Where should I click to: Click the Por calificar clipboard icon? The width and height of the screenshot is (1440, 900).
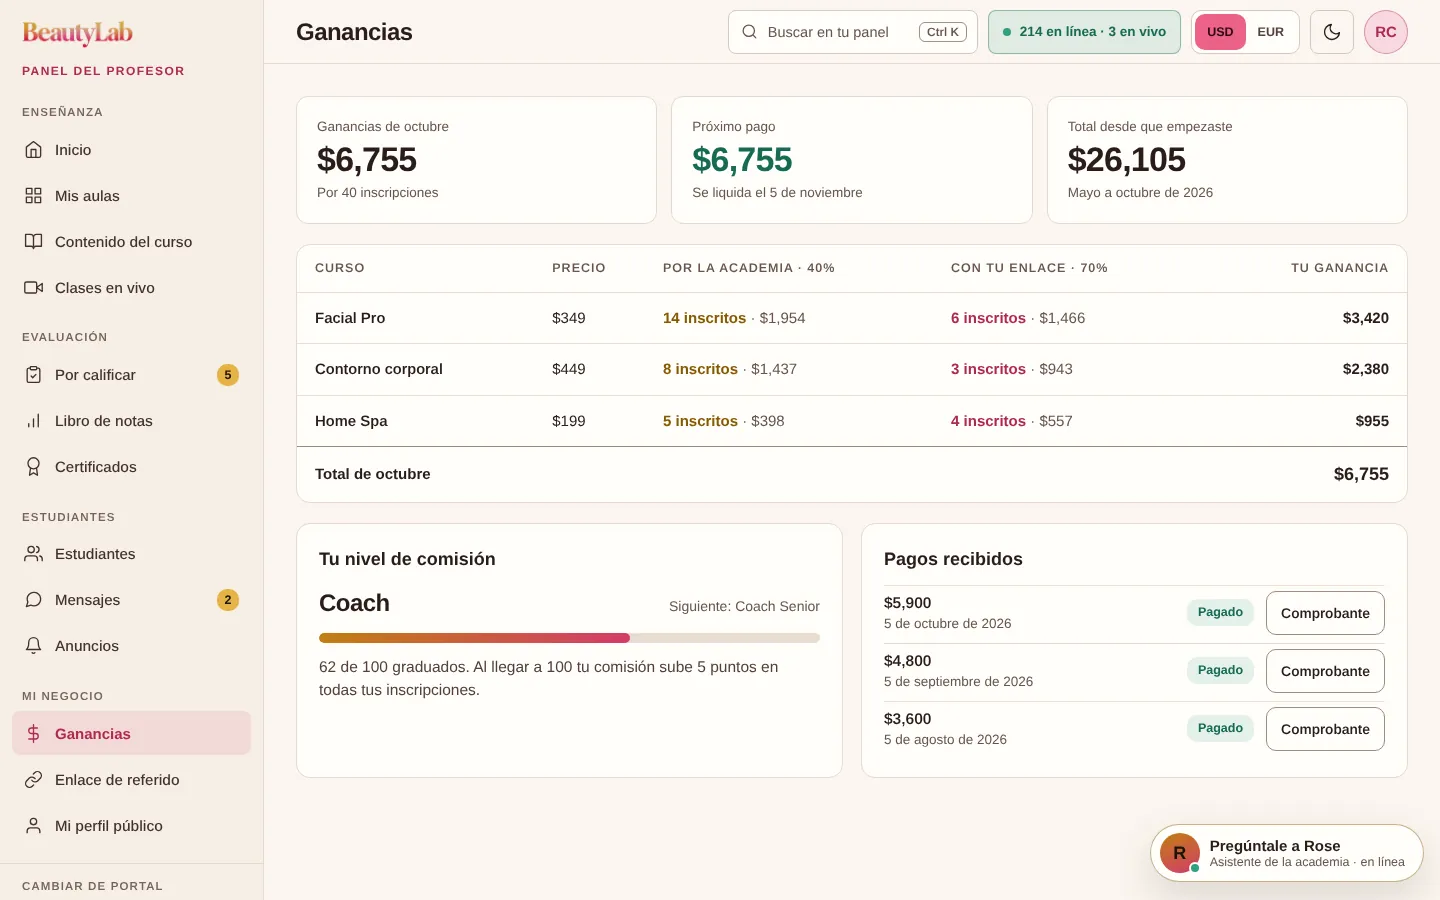click(34, 375)
